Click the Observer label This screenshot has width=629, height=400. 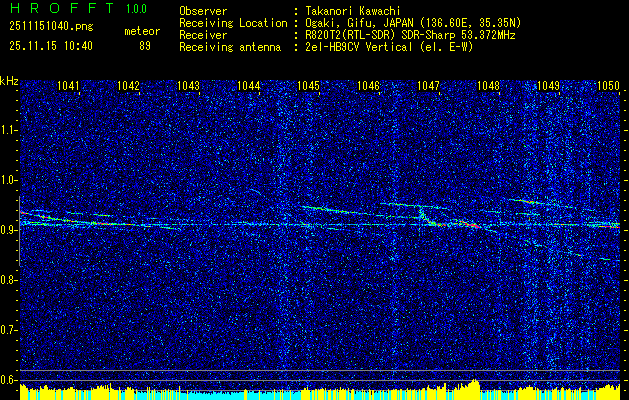203,11
